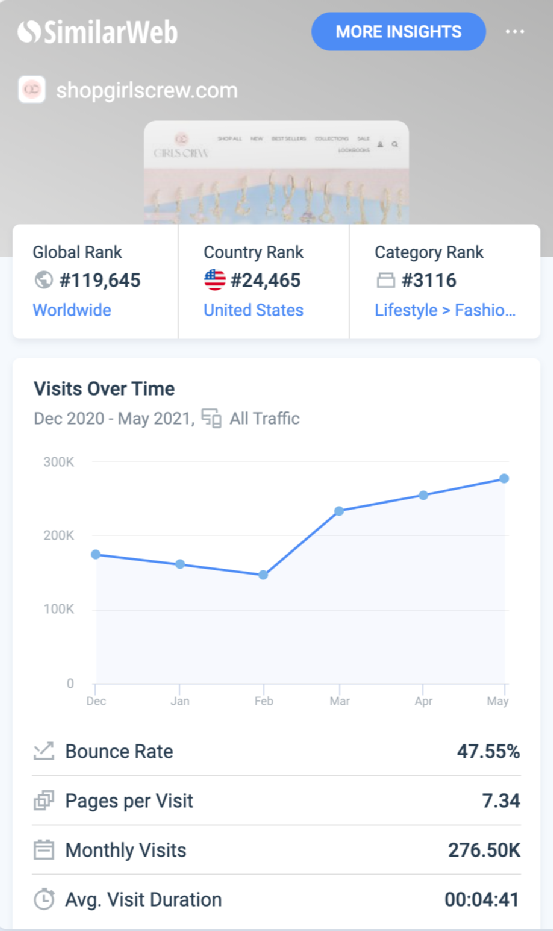Click the SimilarWeb logo

pyautogui.click(x=97, y=32)
